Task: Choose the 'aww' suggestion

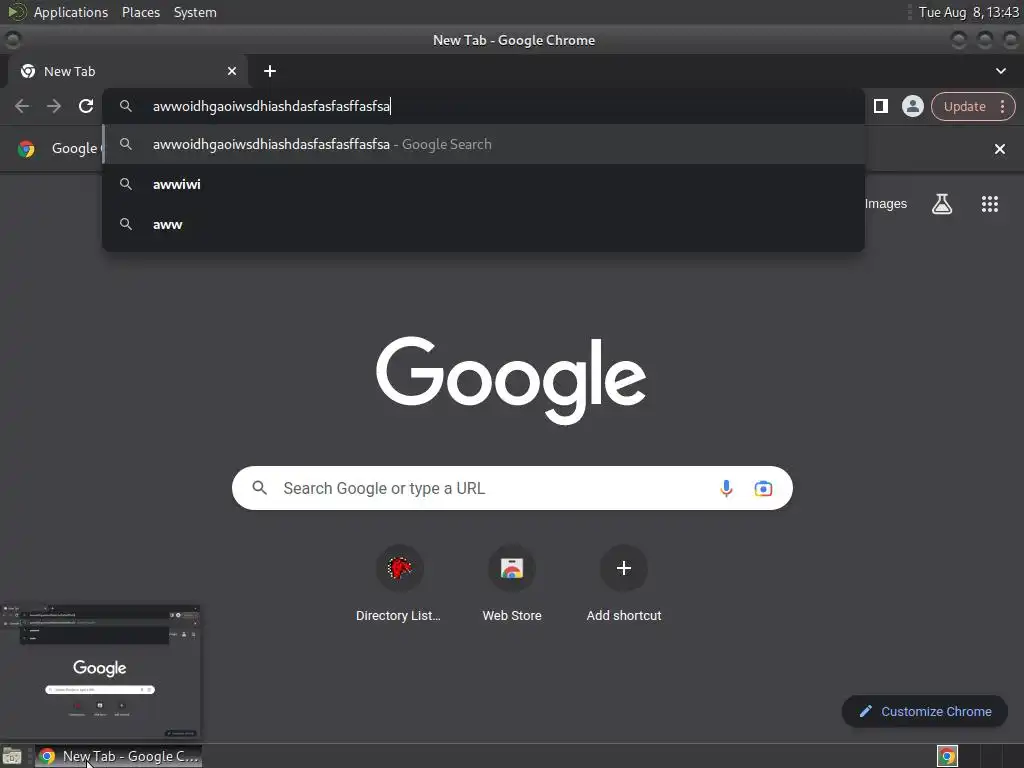Action: [484, 224]
